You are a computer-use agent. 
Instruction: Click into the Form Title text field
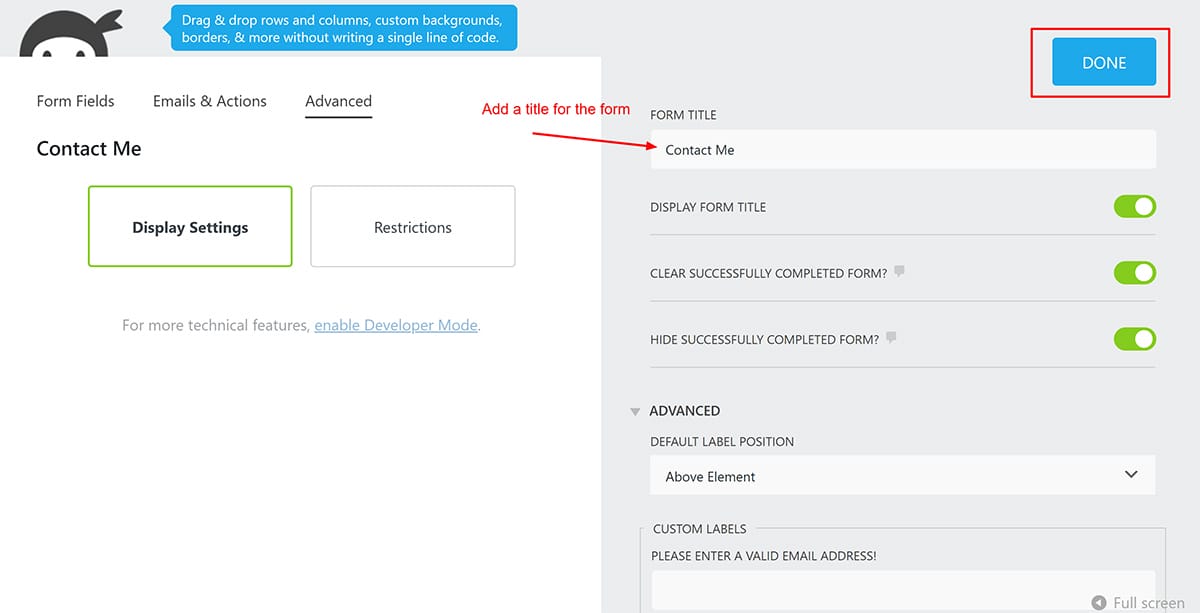pos(902,150)
